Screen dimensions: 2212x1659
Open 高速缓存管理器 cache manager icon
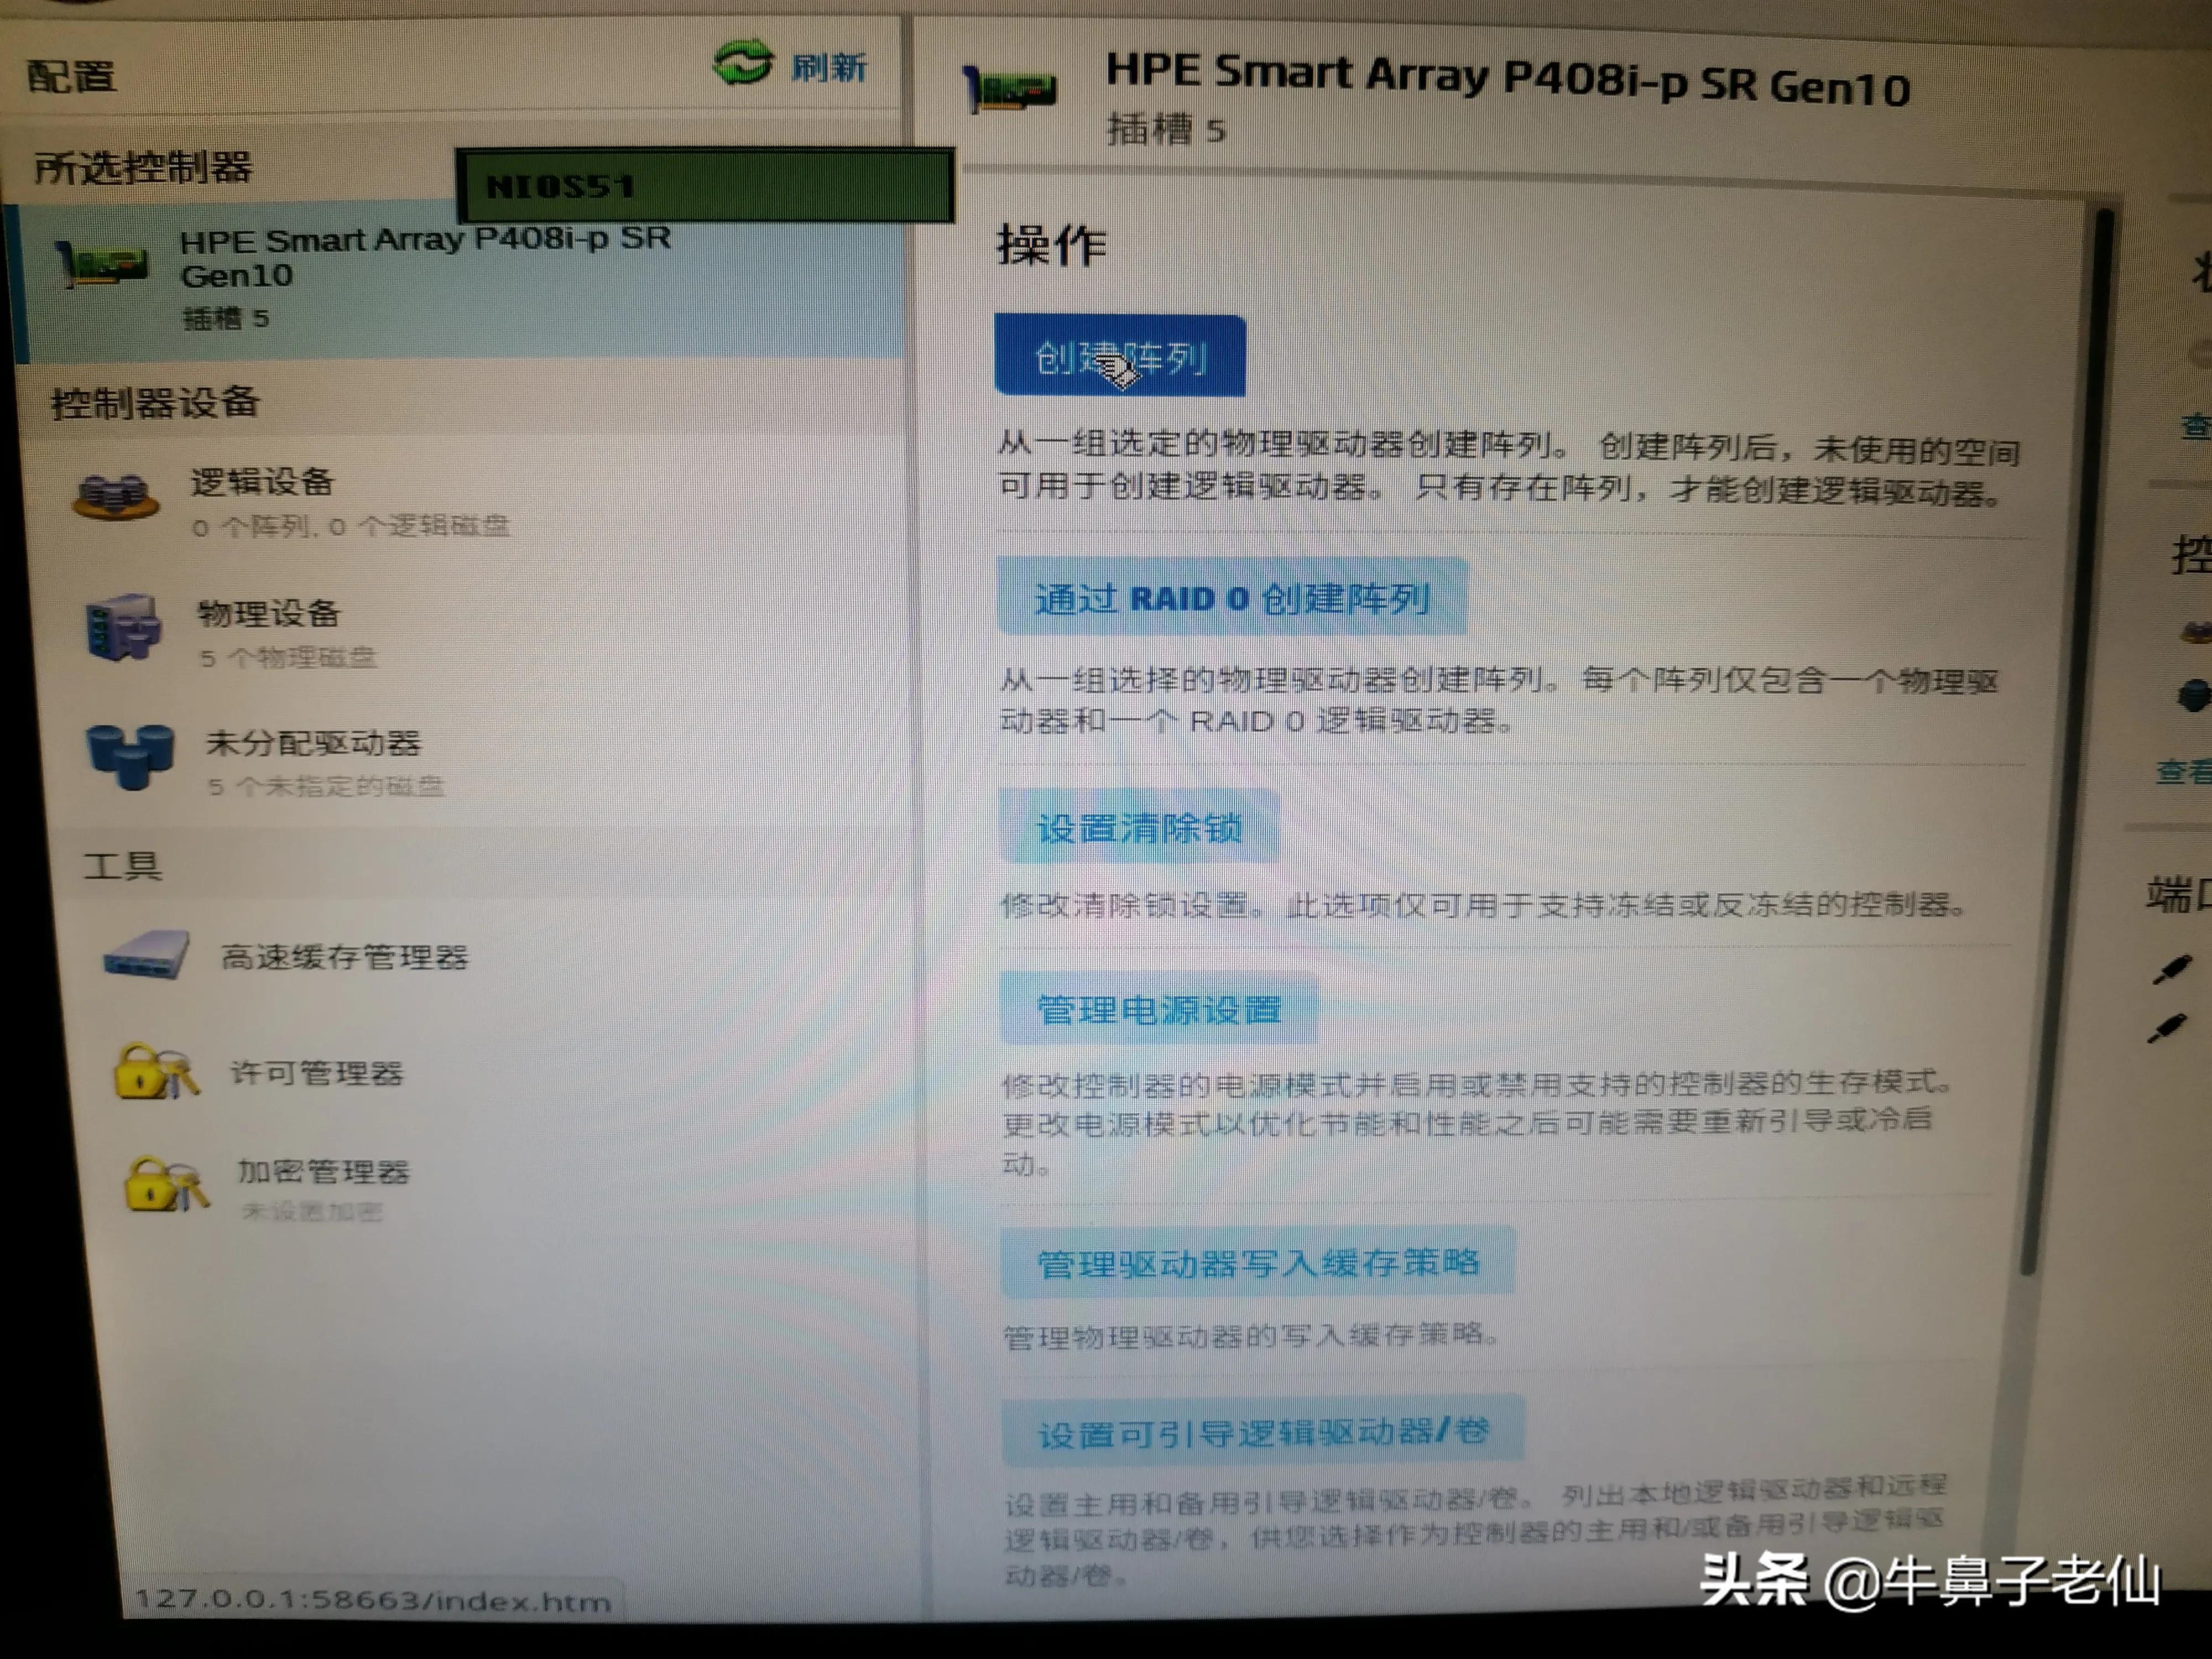pyautogui.click(x=147, y=955)
